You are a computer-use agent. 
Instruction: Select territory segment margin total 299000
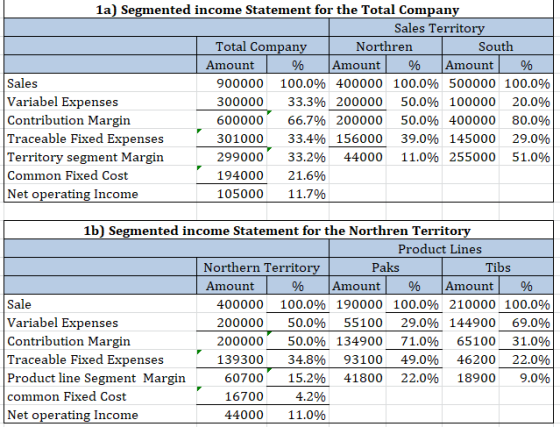(231, 157)
